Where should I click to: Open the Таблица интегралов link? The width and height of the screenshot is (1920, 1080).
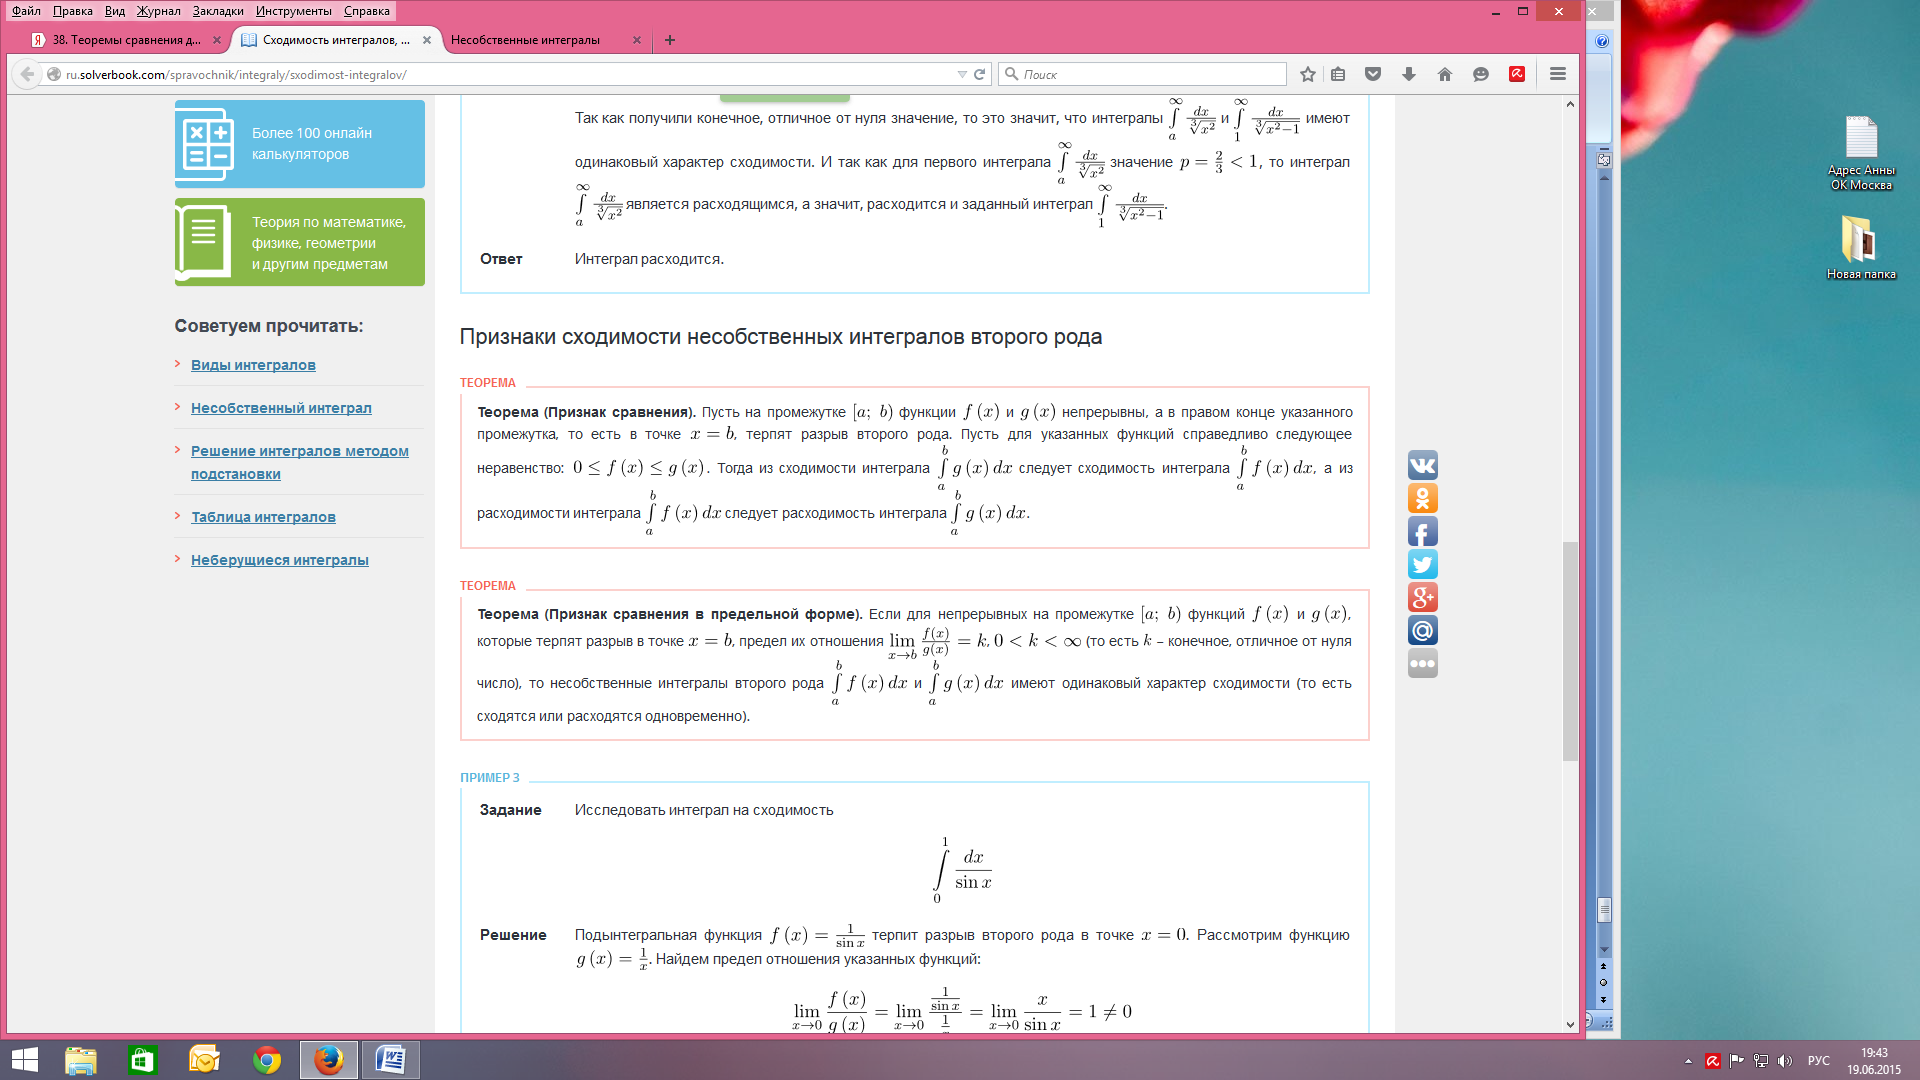coord(263,517)
